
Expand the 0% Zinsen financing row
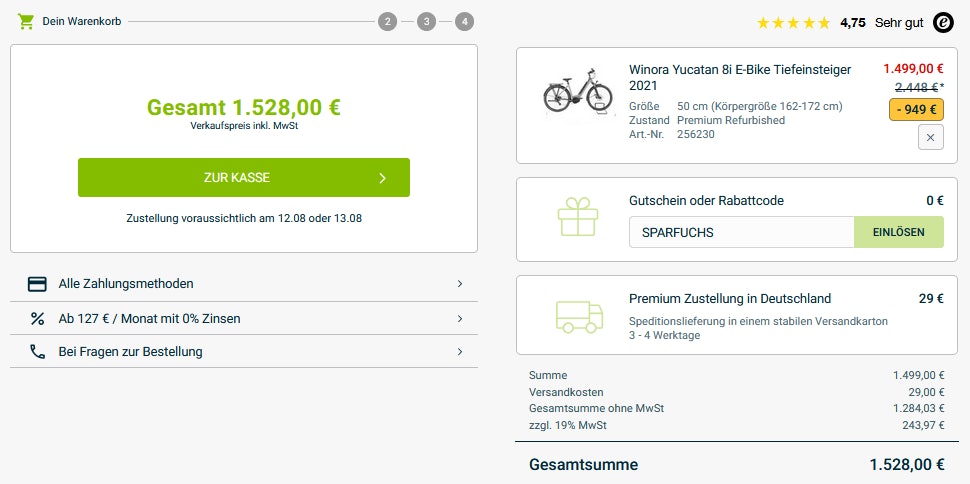(459, 319)
